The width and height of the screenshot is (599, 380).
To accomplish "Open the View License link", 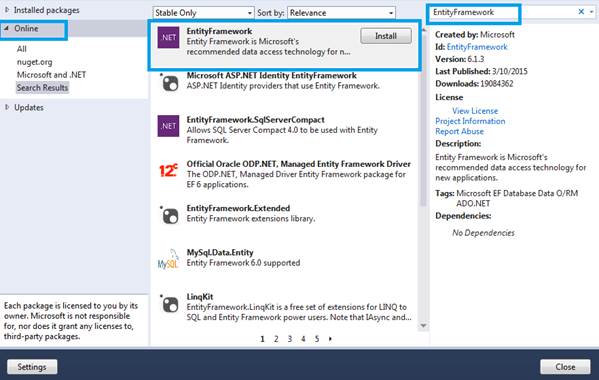I will (475, 111).
